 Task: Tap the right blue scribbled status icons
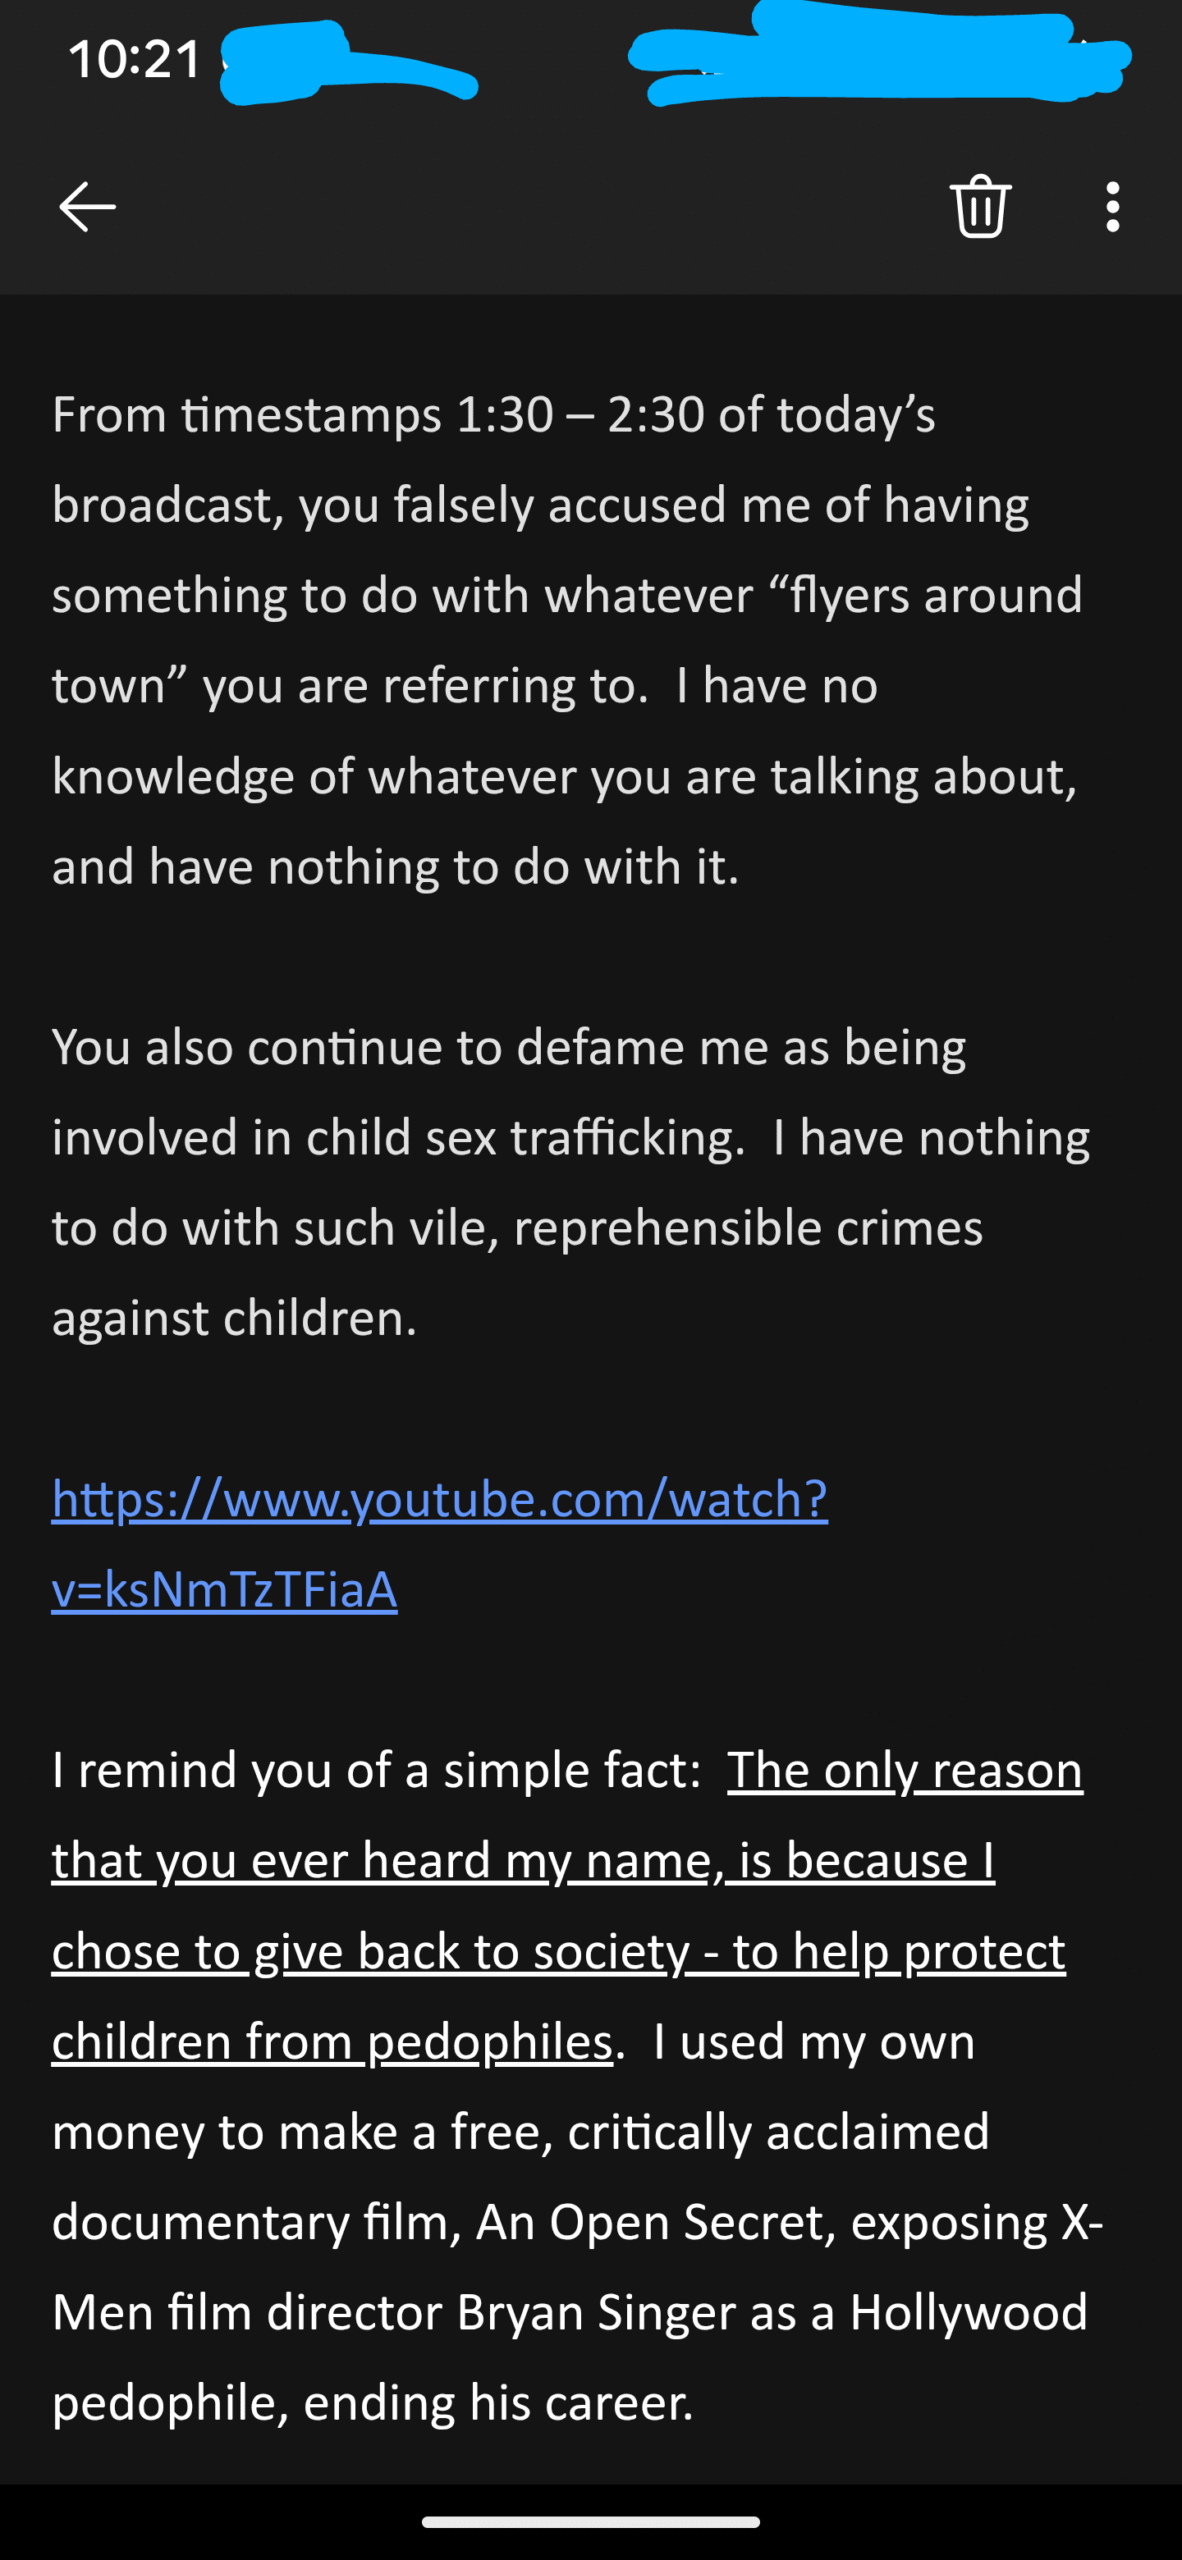click(x=880, y=52)
